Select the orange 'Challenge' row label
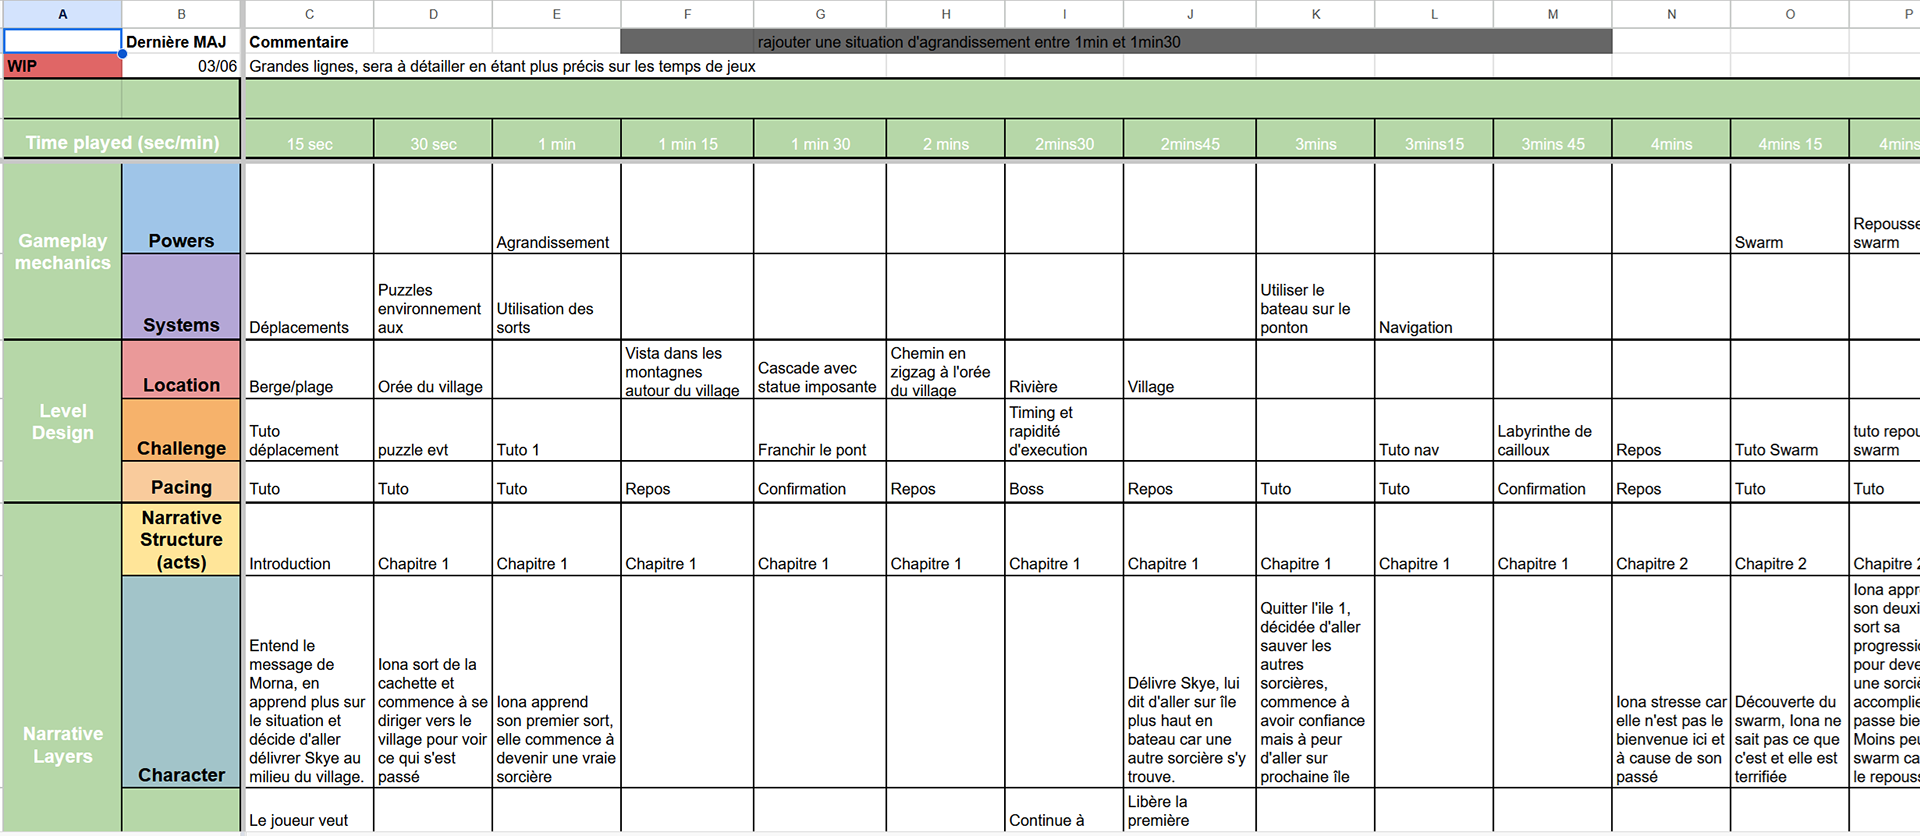 181,430
